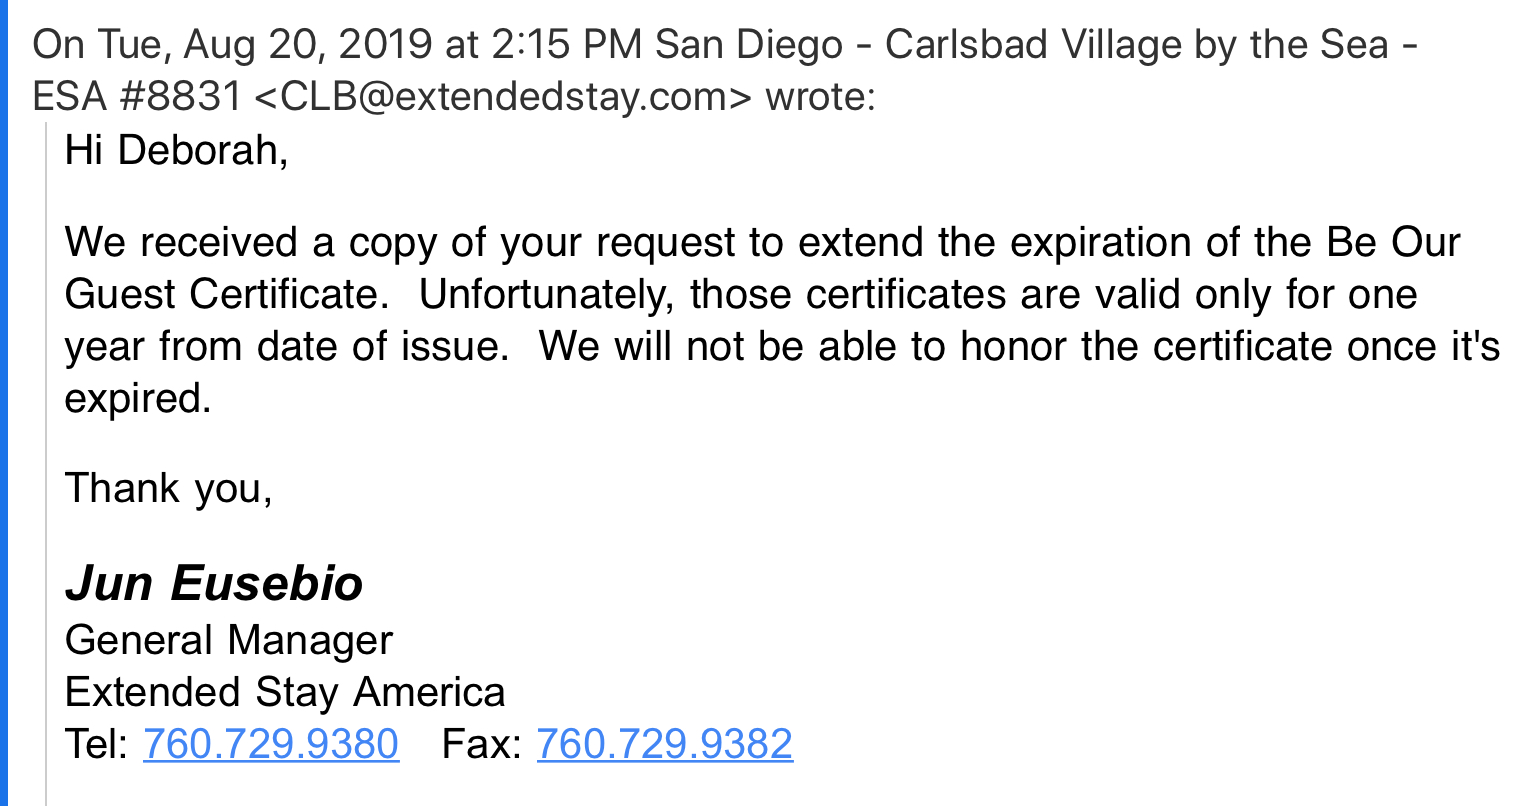Click "San Diego" in the sender name
Screen dimensions: 1536x806
(748, 45)
